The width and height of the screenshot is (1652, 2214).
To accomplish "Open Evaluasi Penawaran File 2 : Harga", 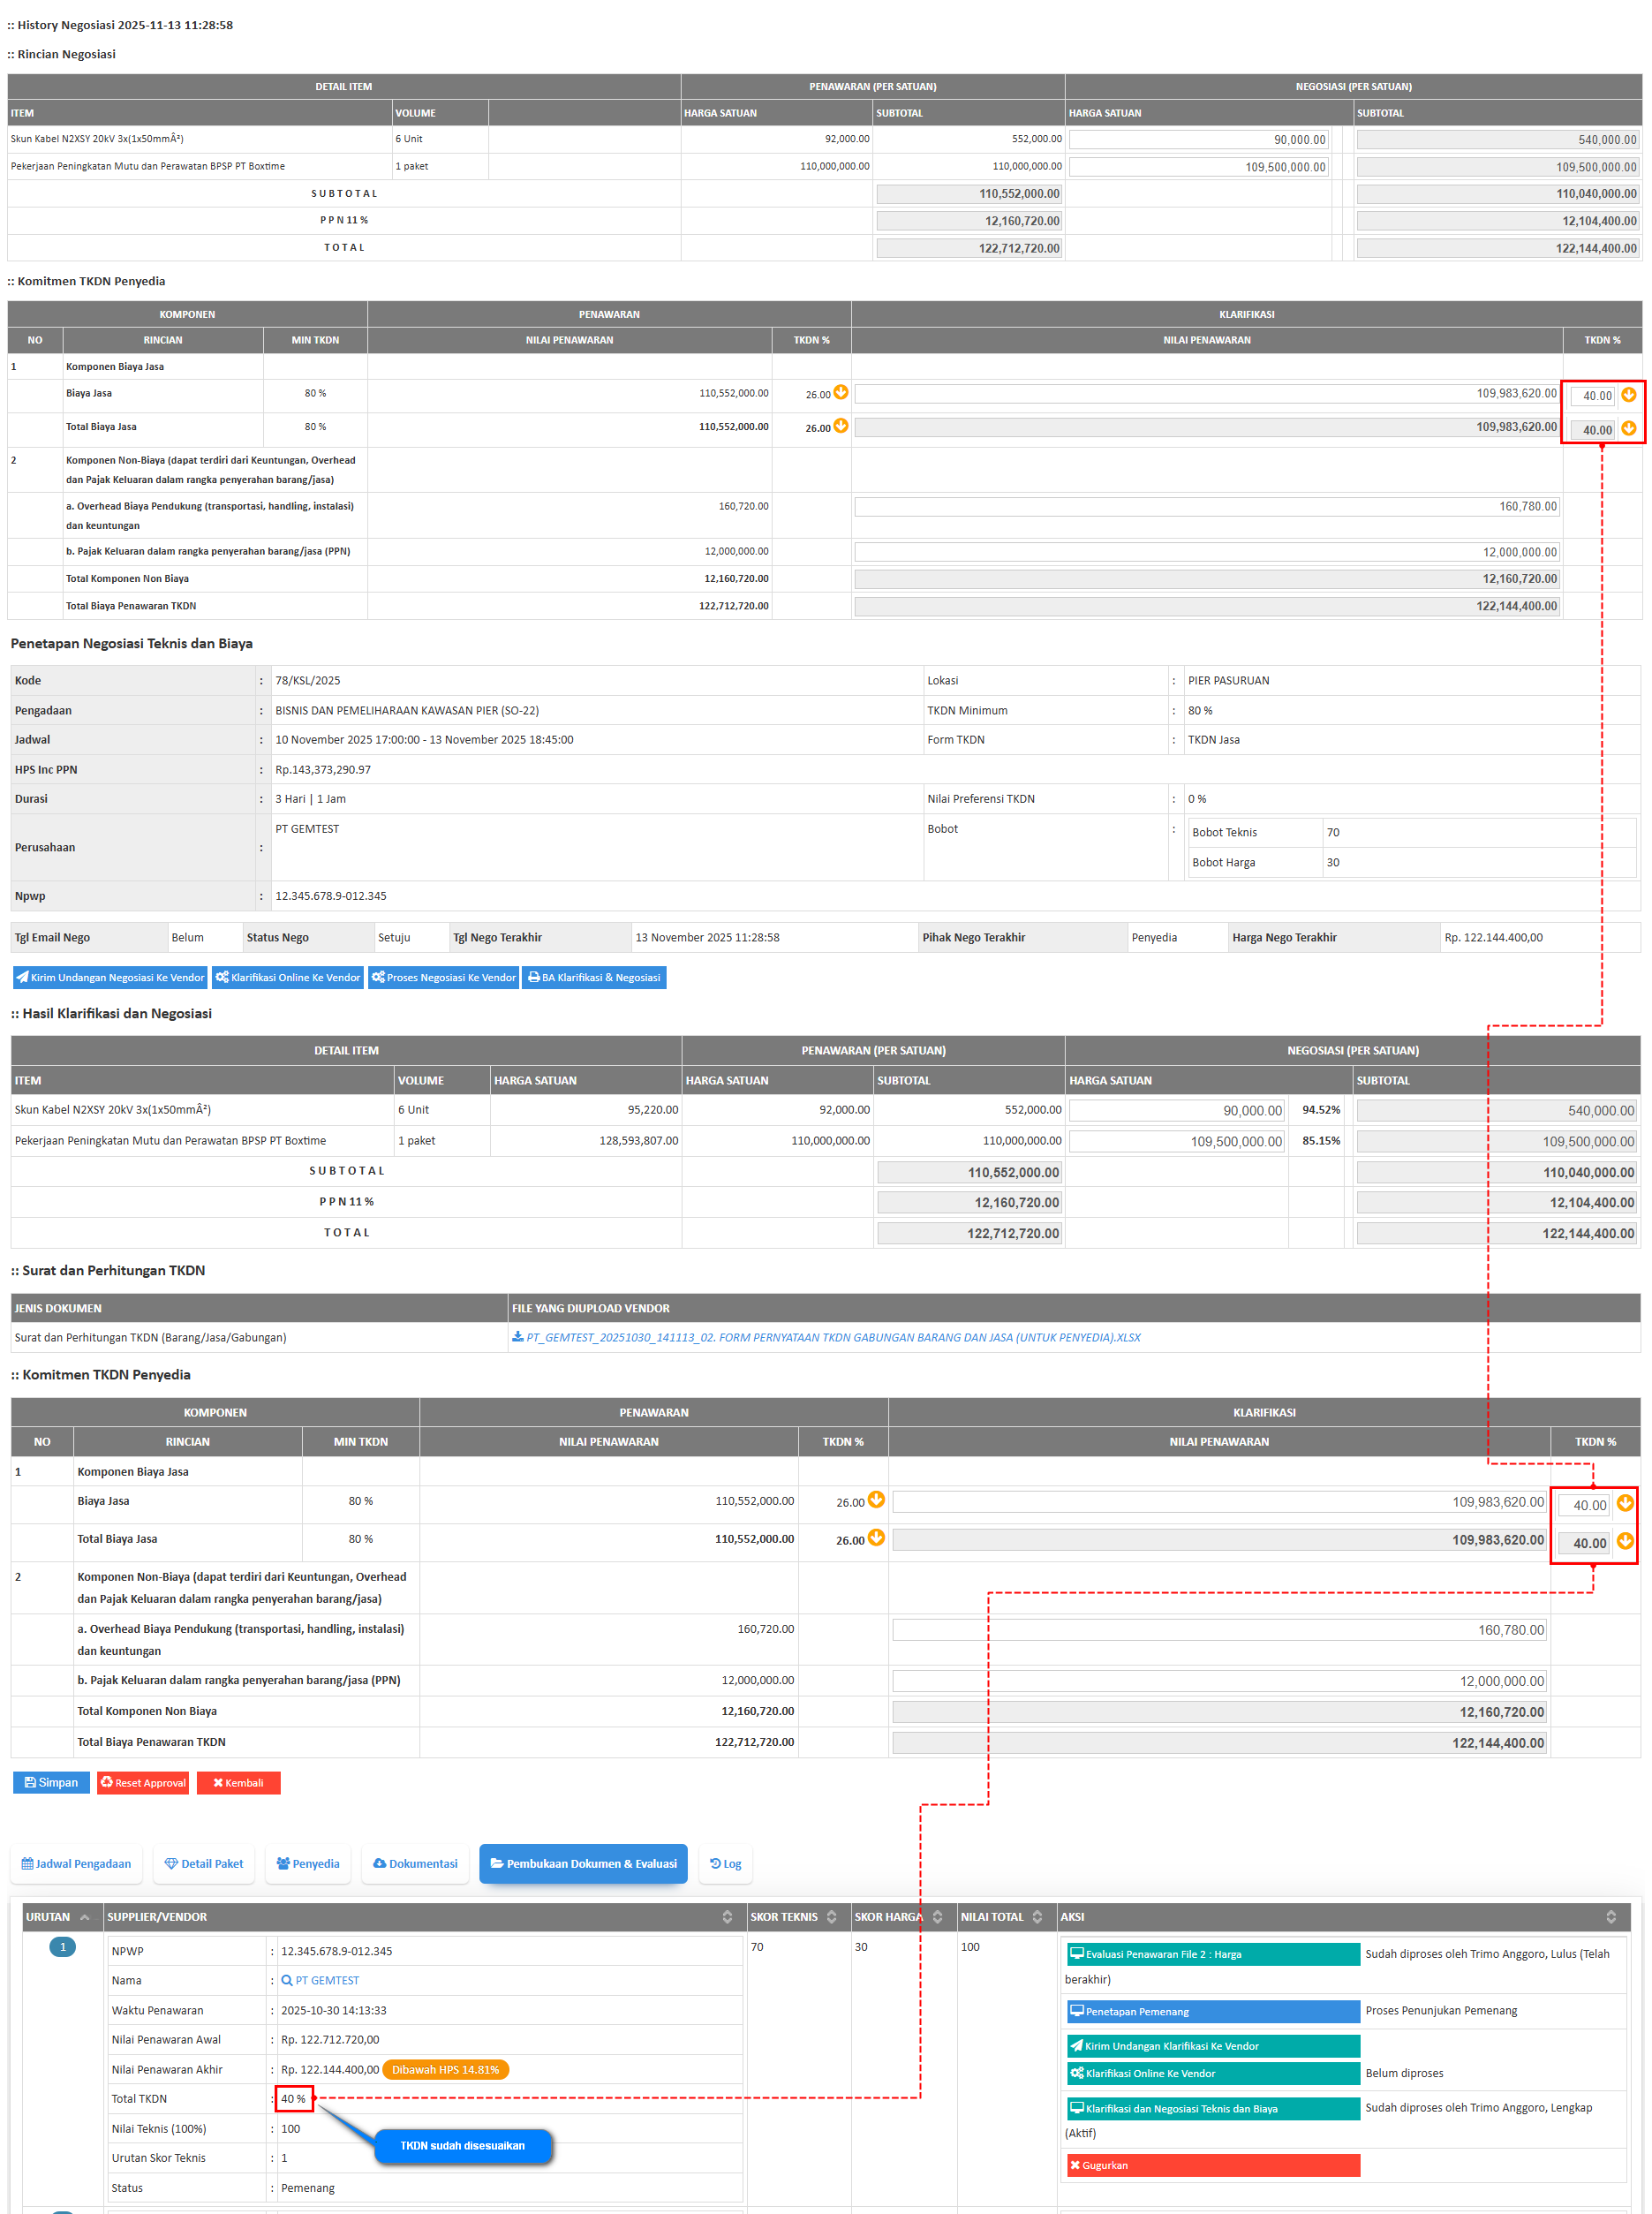I will pos(1213,1954).
